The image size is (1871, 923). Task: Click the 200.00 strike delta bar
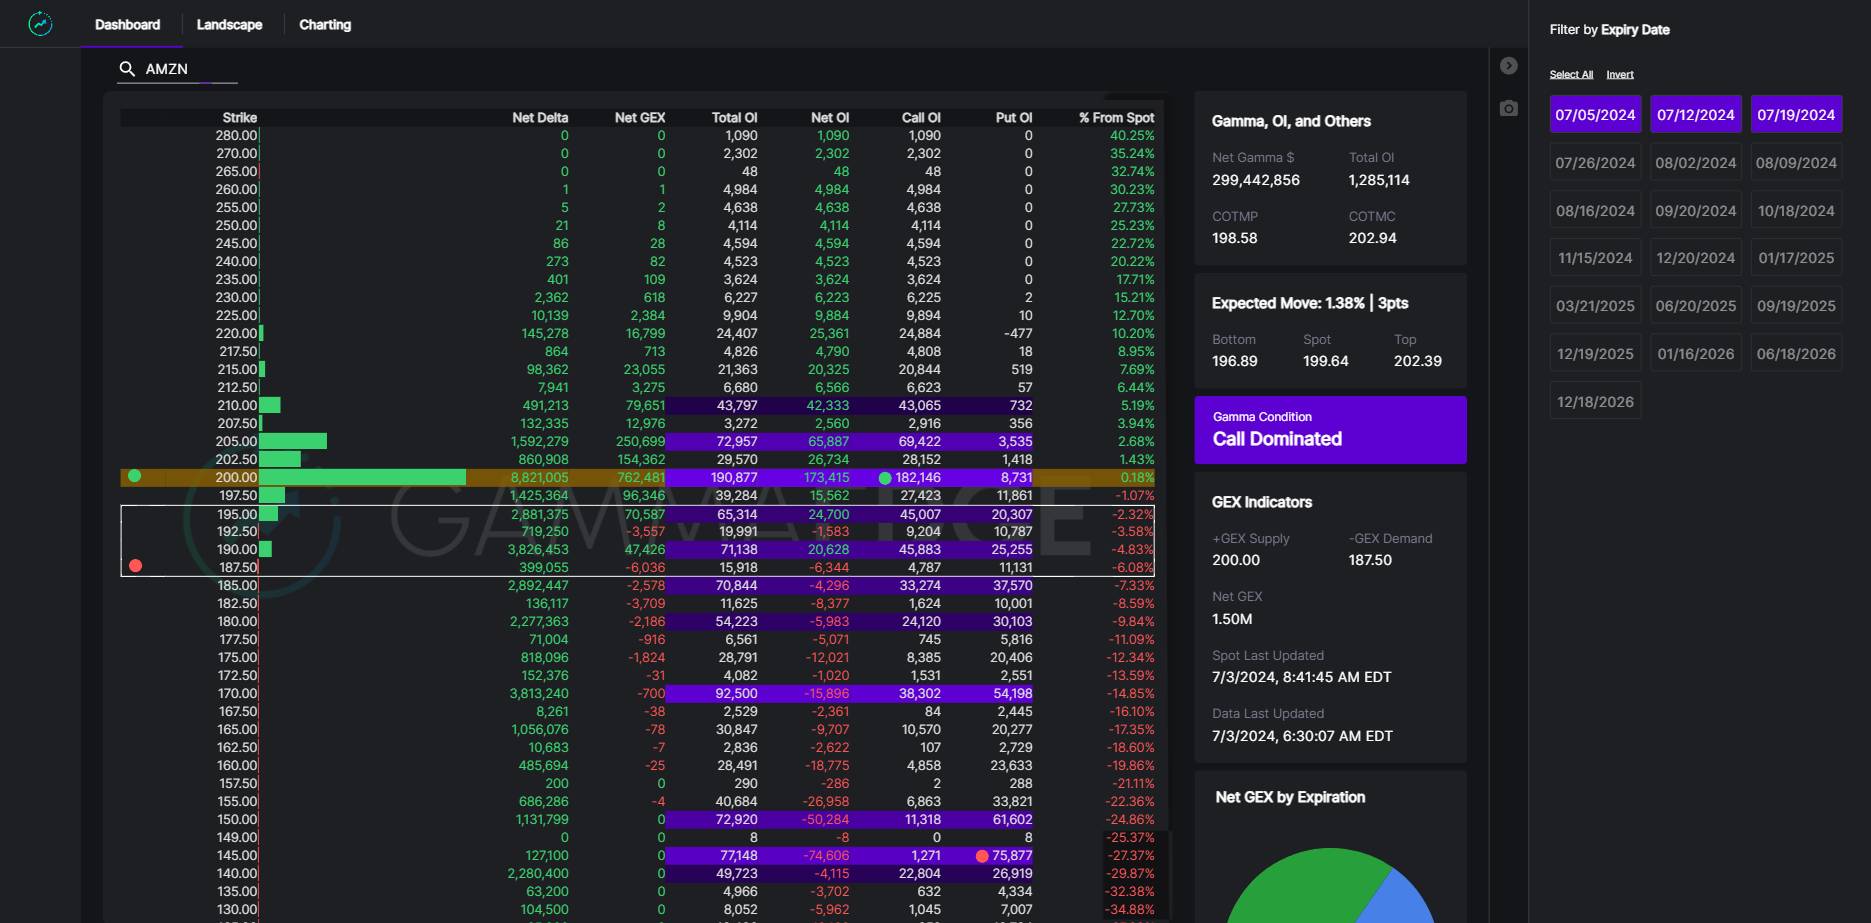coord(363,477)
